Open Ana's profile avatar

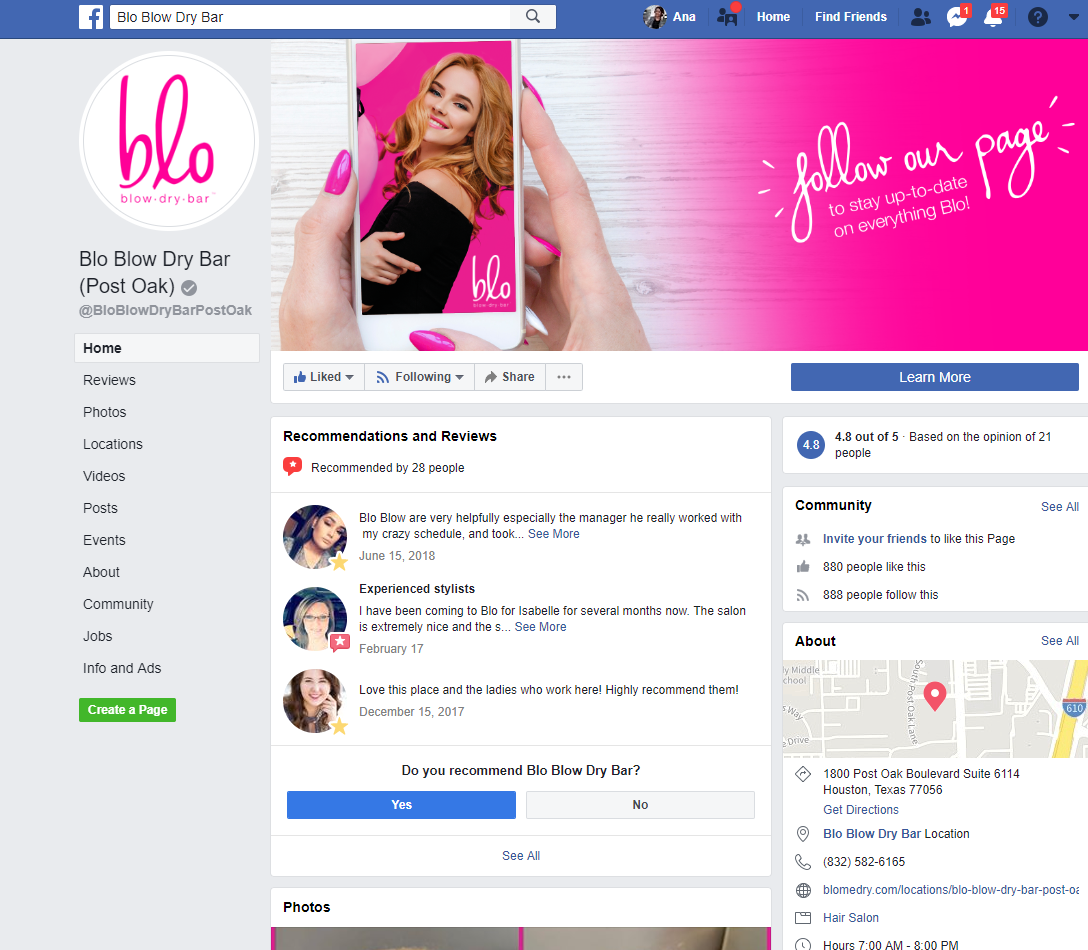pyautogui.click(x=654, y=17)
